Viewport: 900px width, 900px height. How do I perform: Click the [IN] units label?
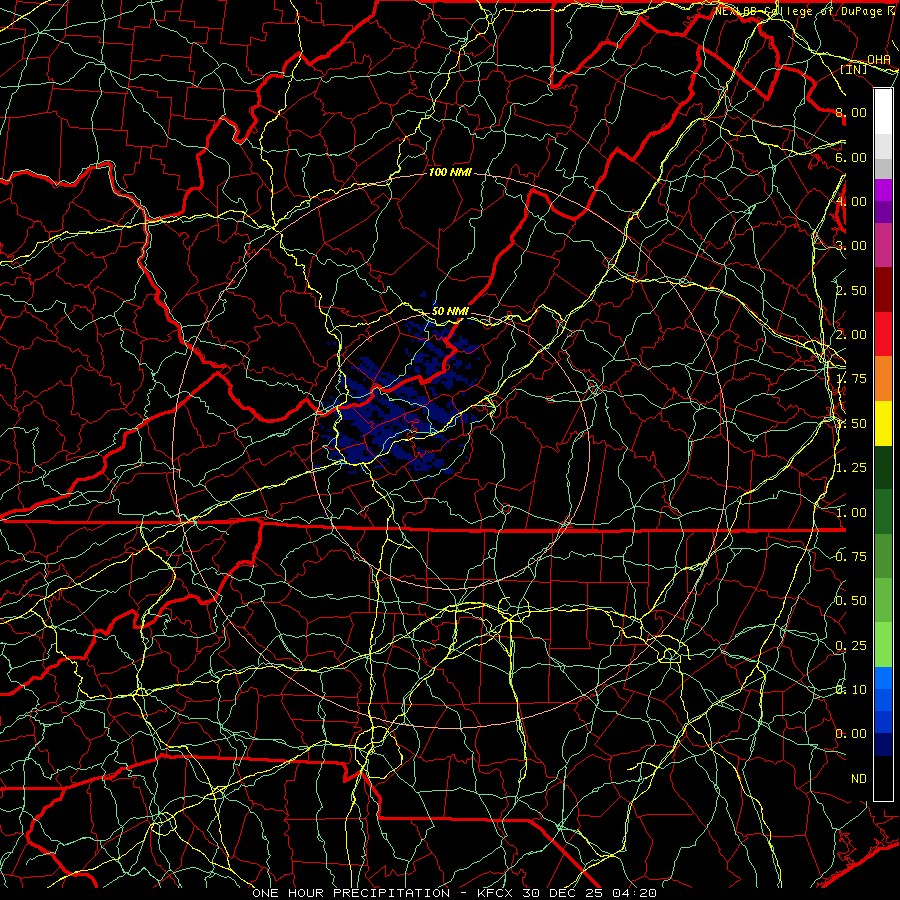coord(854,69)
